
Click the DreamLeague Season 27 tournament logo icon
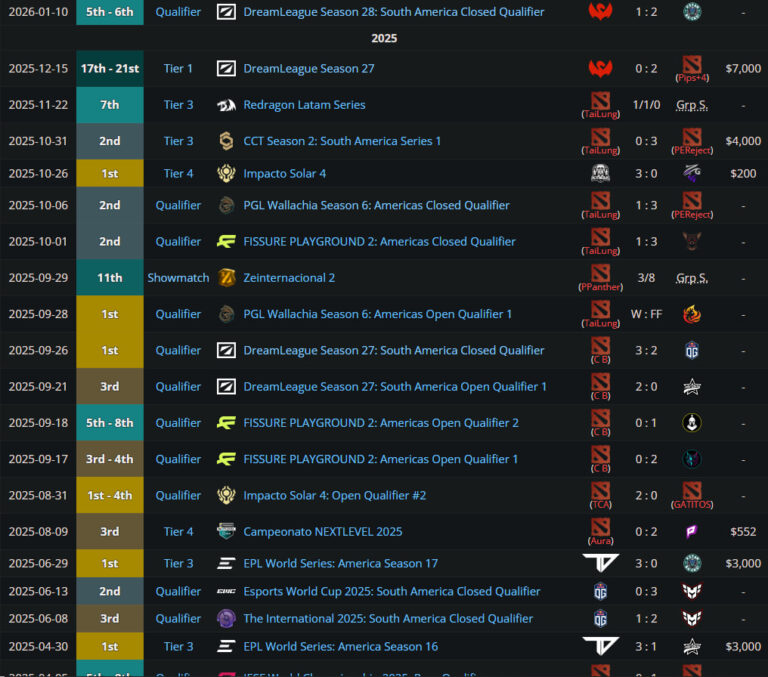coord(227,69)
